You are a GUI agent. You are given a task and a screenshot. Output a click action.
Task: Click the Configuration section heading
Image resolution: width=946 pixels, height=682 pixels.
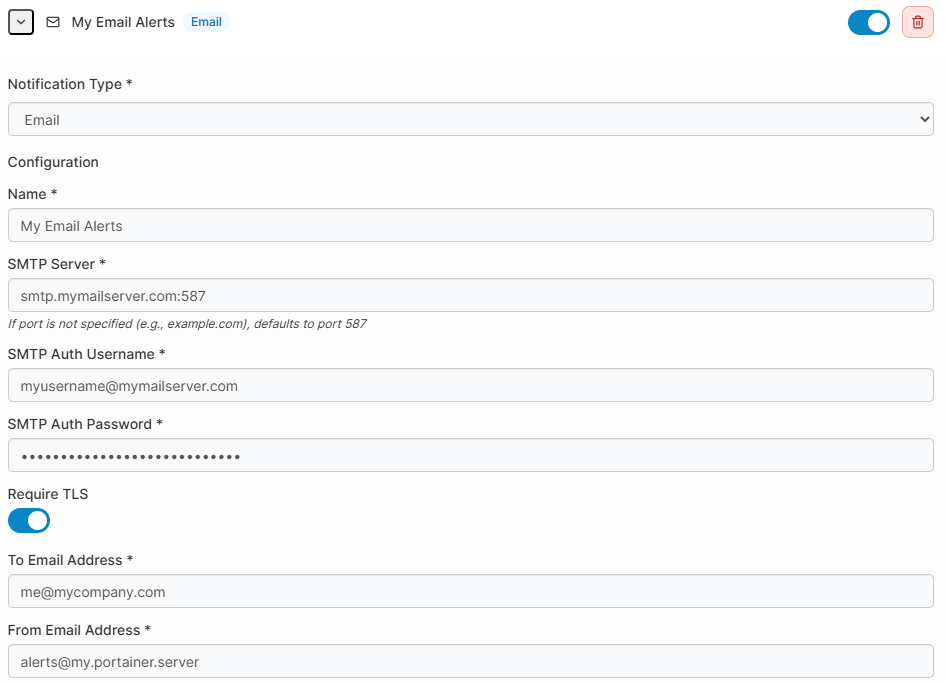tap(53, 162)
